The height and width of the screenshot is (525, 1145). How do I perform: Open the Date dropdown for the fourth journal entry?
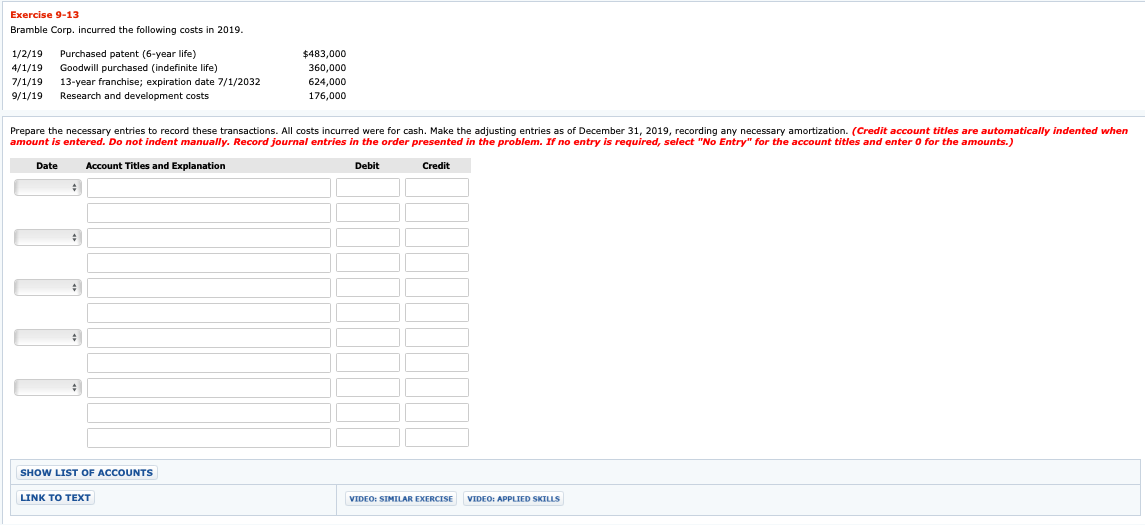[47, 337]
